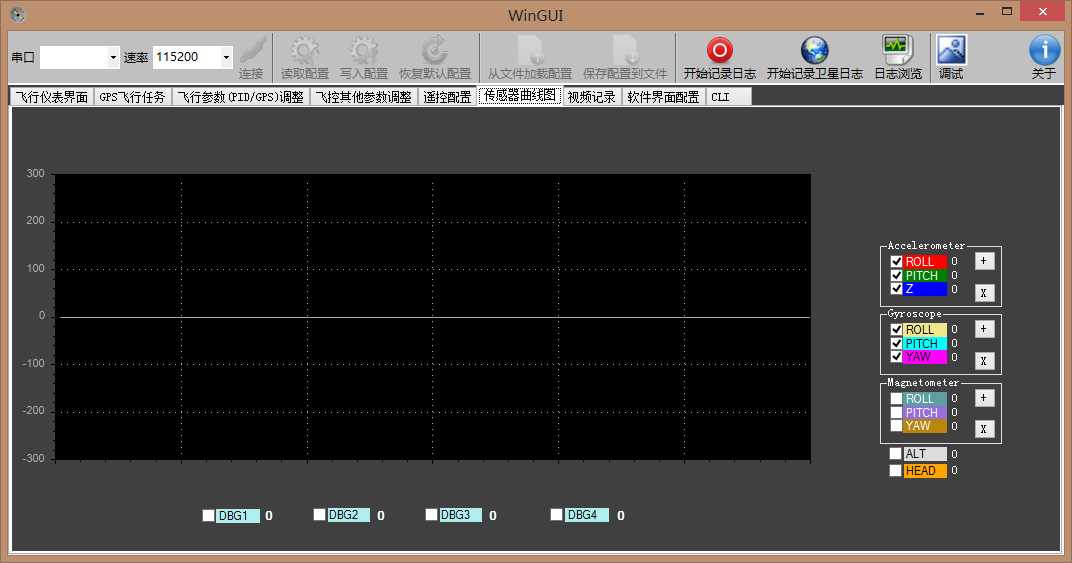Enable the DBG4 checkbox
1072x563 pixels.
coord(556,514)
